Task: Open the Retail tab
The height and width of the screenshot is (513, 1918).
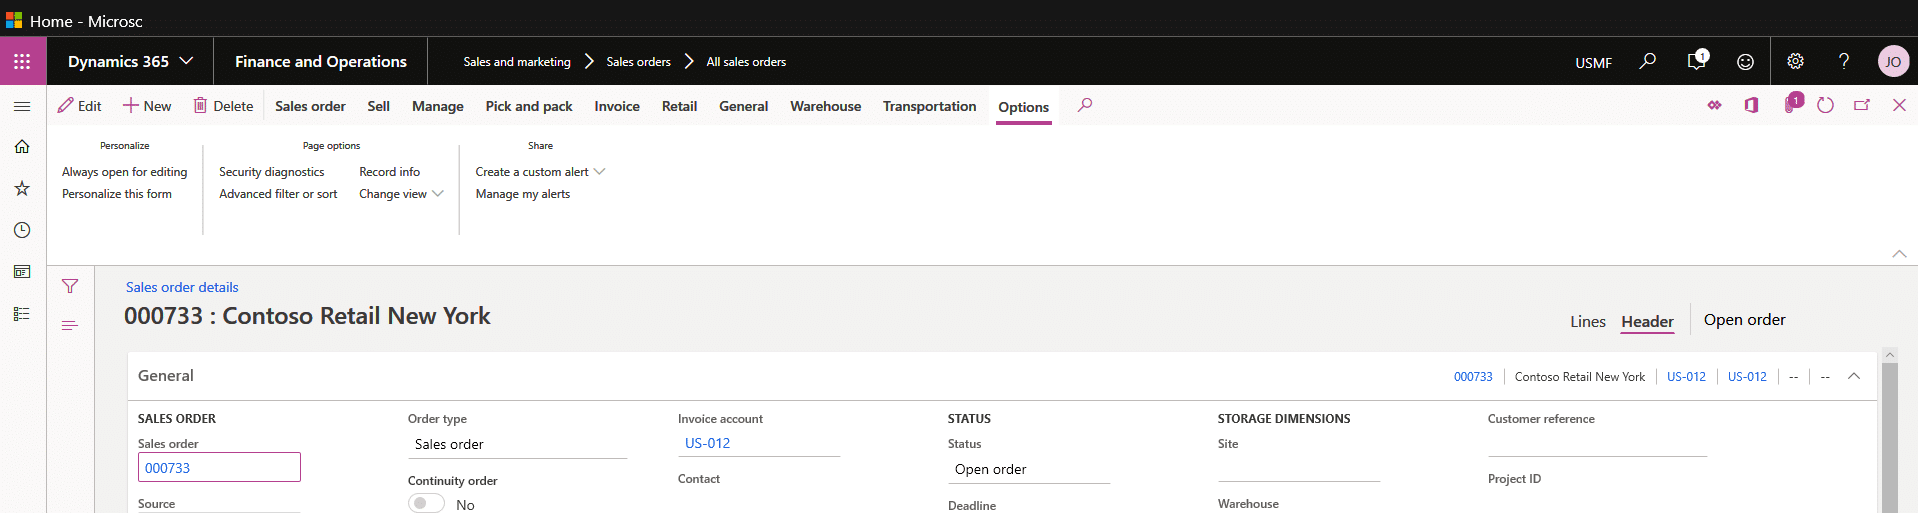Action: point(679,106)
